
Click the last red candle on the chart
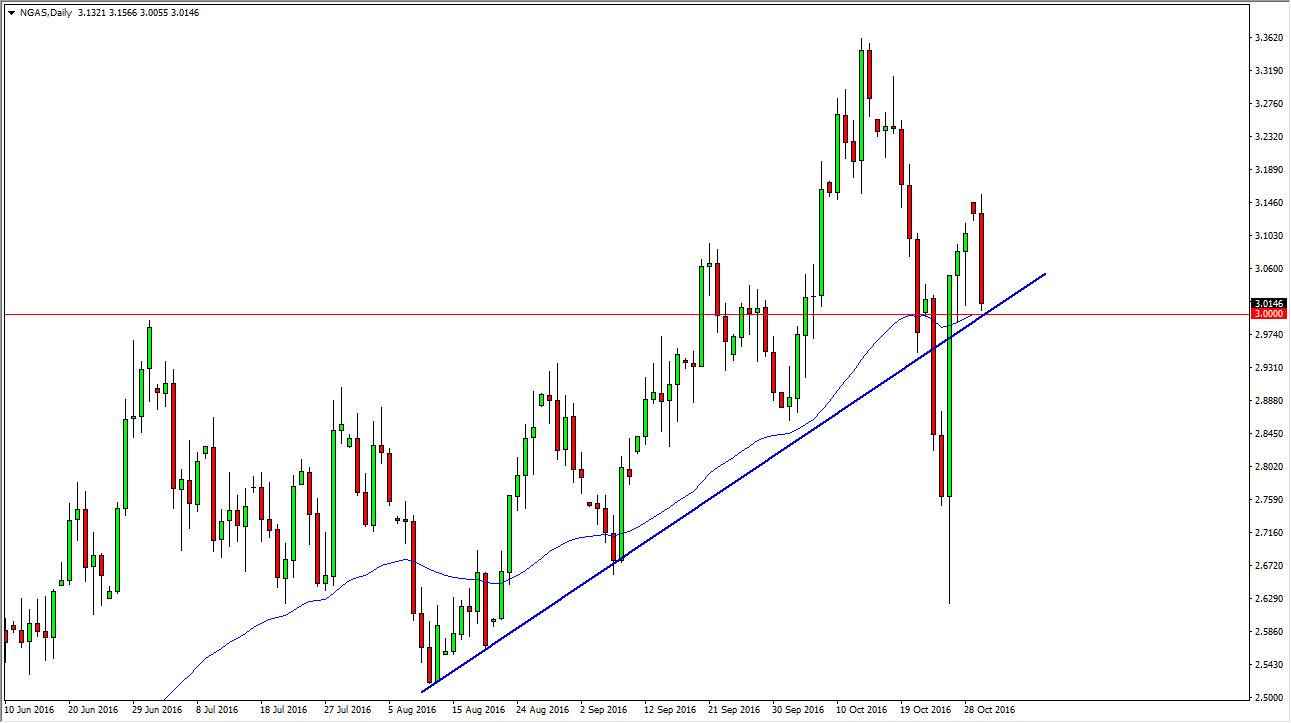click(x=982, y=258)
